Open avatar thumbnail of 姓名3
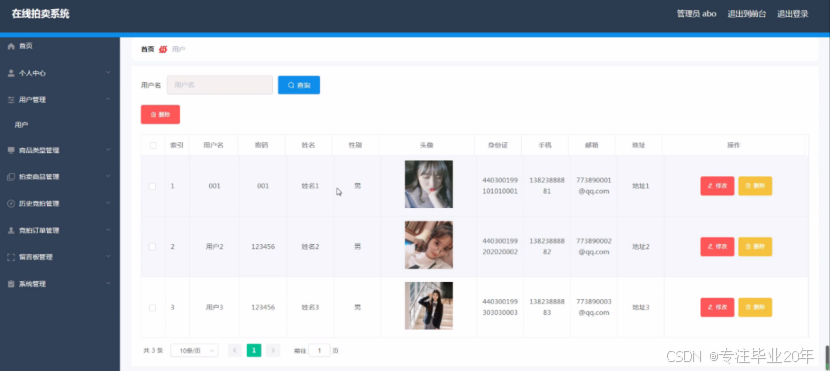The height and width of the screenshot is (372, 830). tap(429, 306)
